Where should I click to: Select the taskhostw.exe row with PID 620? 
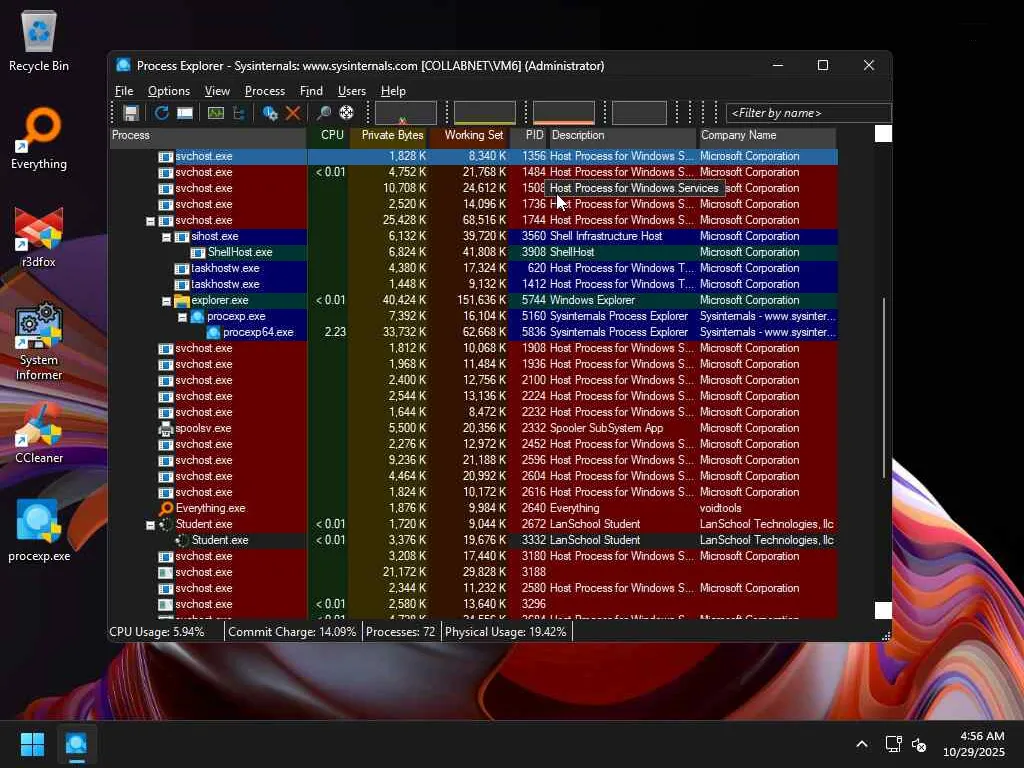pyautogui.click(x=473, y=268)
